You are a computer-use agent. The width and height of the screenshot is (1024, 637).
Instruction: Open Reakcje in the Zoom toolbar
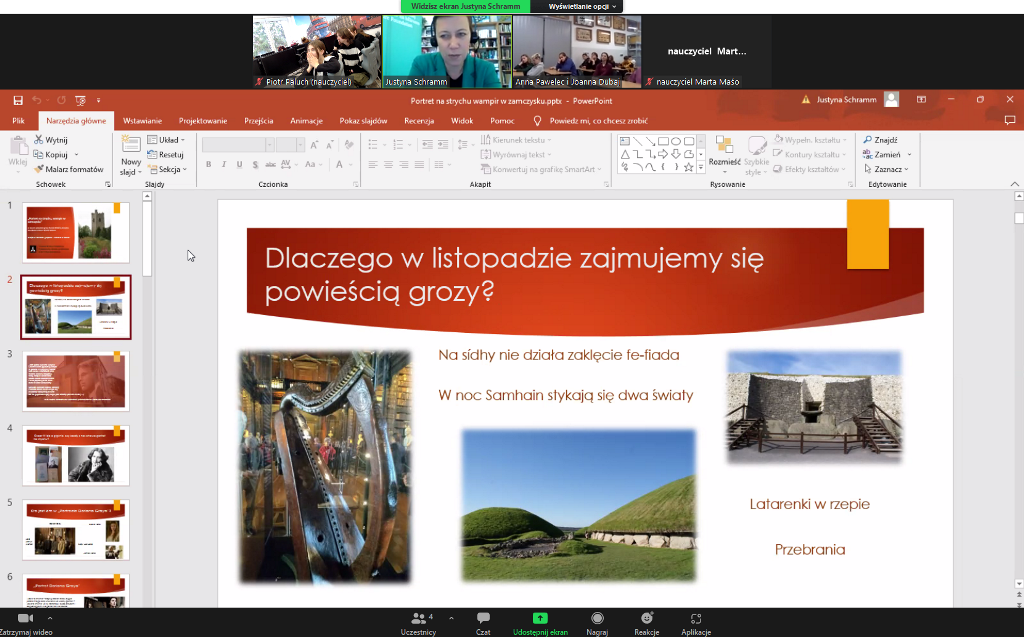(646, 619)
